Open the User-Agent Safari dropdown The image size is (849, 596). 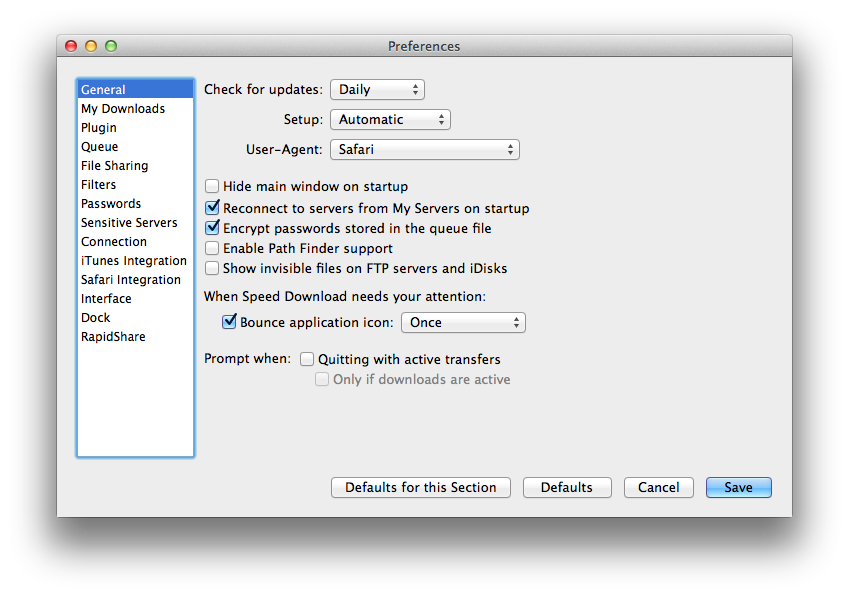click(x=424, y=150)
